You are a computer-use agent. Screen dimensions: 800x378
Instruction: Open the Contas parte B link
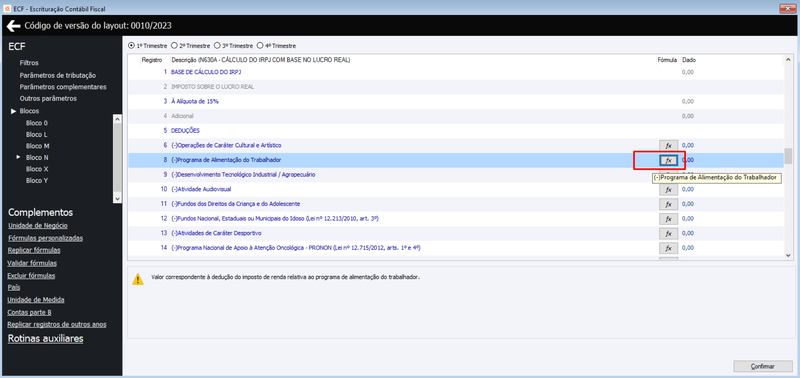tap(30, 312)
